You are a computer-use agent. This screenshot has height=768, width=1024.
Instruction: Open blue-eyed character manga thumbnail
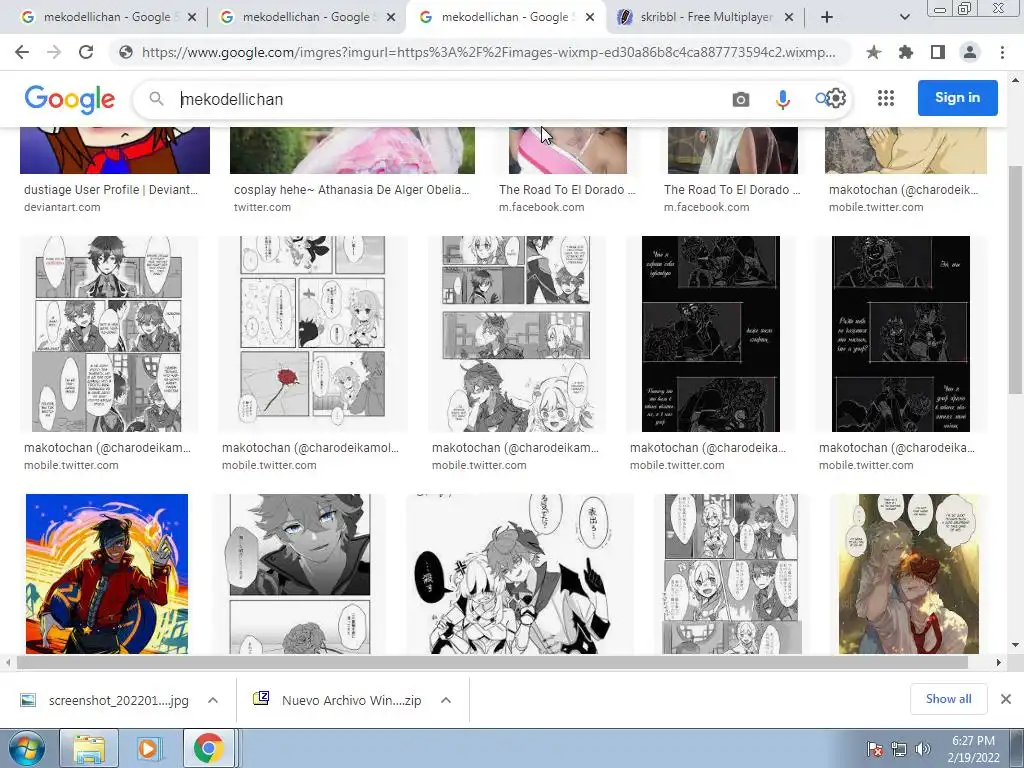click(x=300, y=574)
